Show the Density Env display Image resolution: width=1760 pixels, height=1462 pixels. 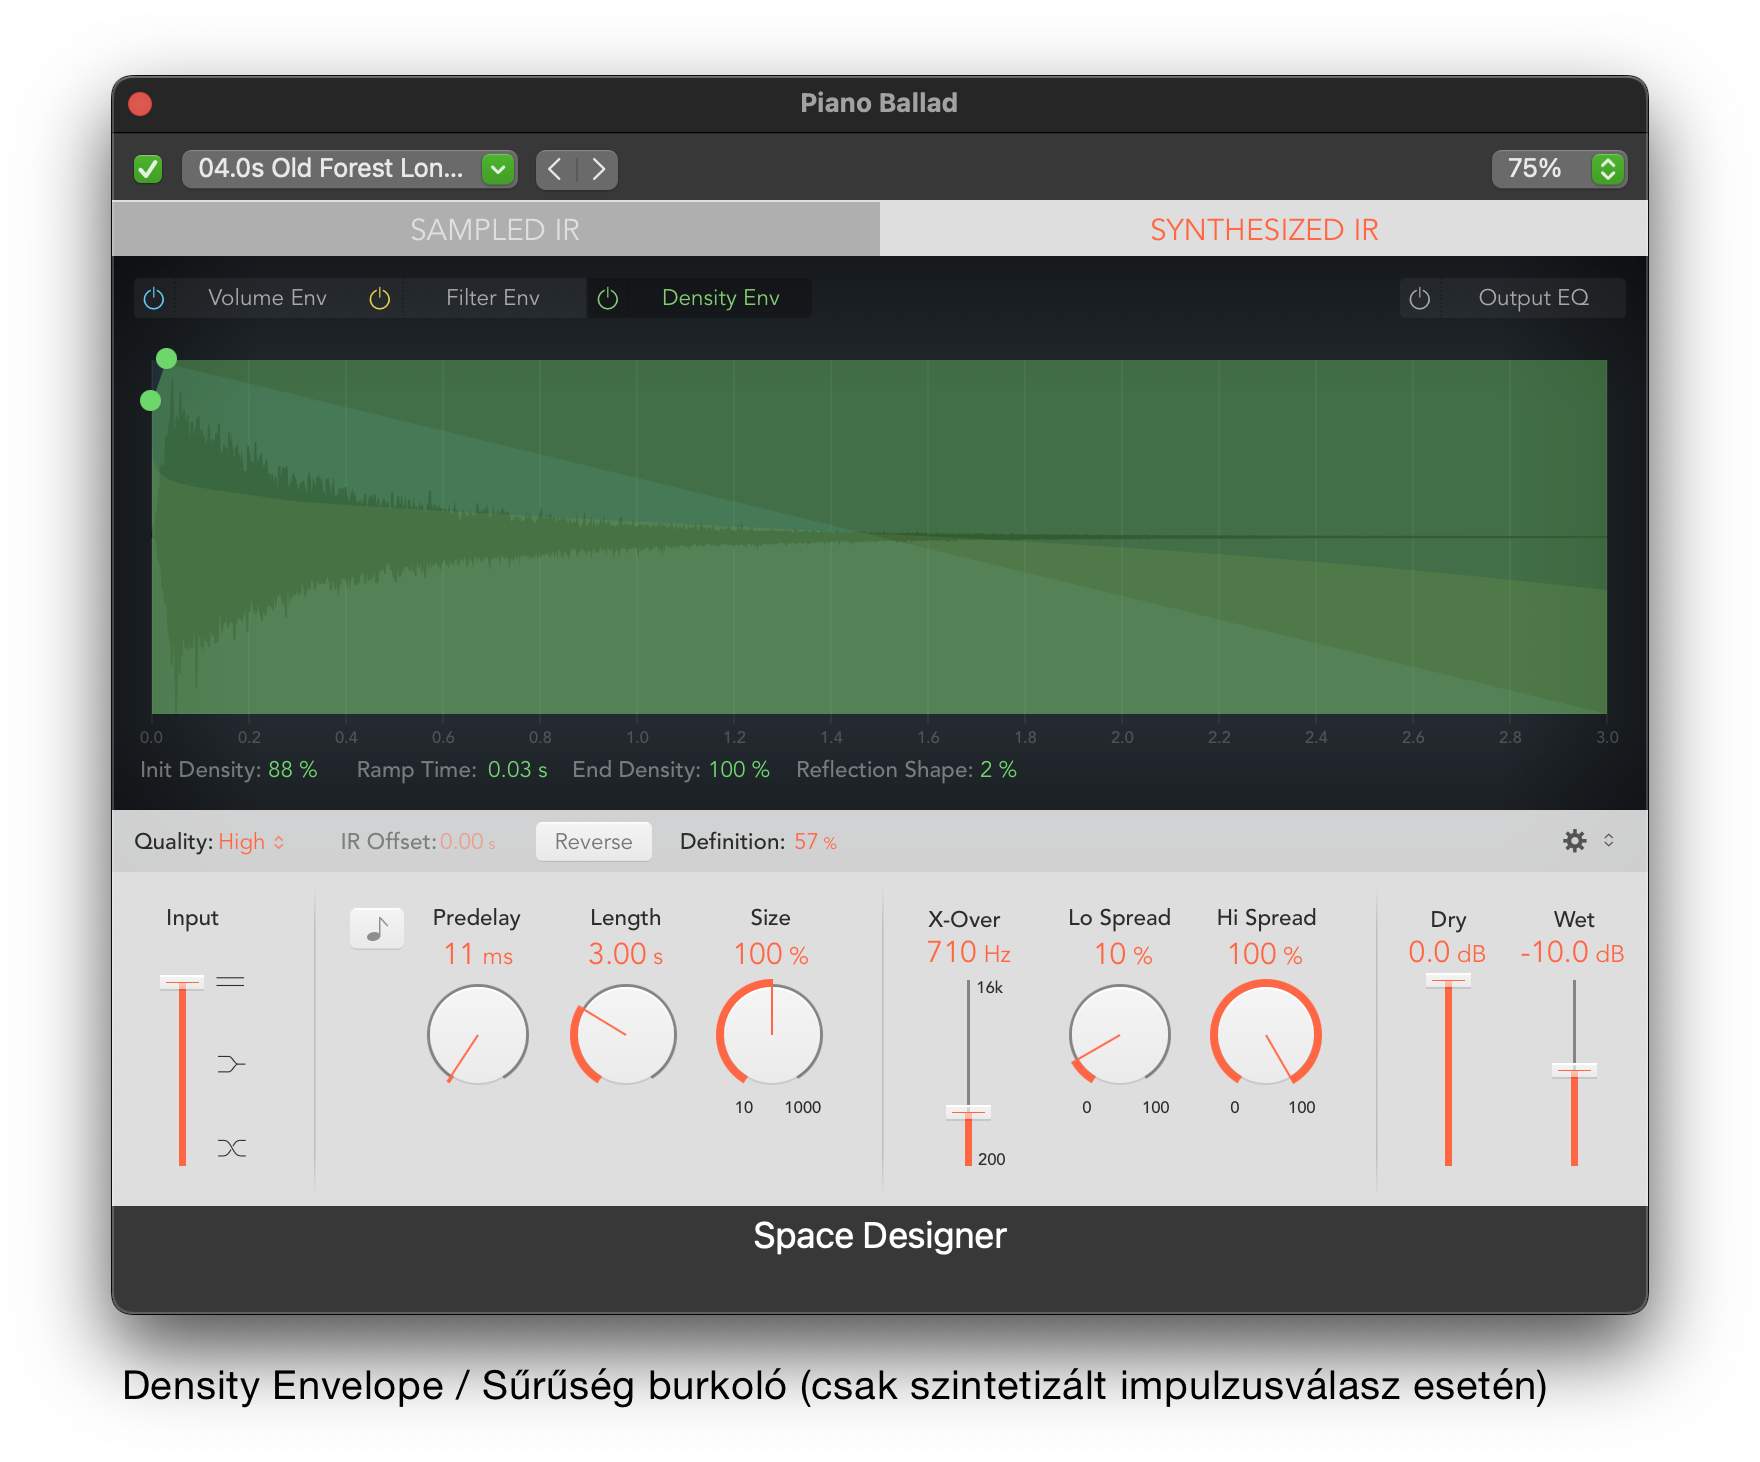[721, 298]
